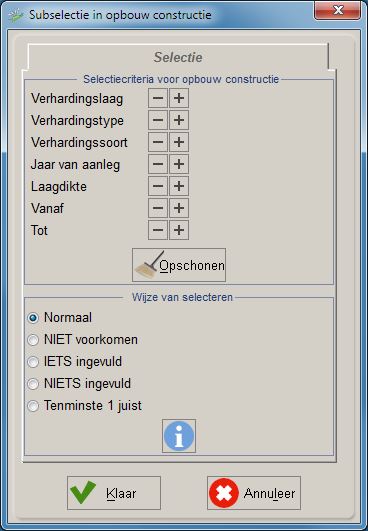Select the Normaal radio option
The image size is (368, 531).
click(33, 318)
